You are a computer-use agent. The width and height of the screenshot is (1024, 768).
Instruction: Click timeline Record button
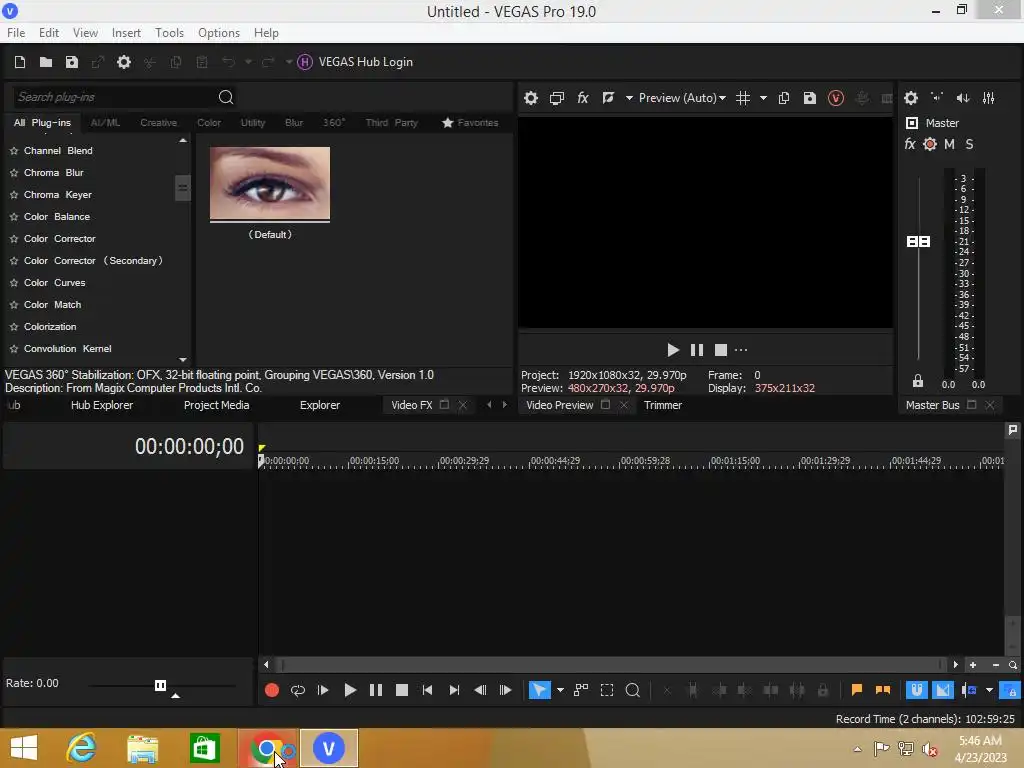point(272,690)
